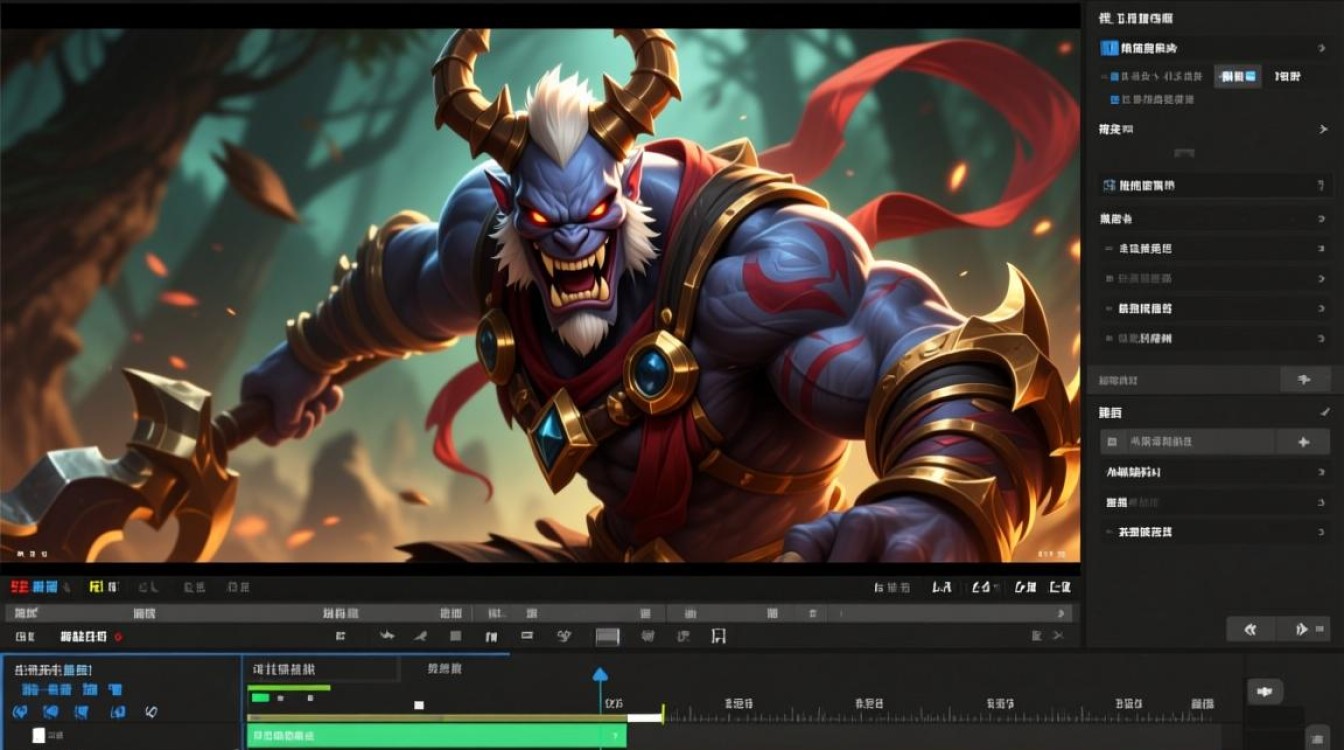Click the red record dot in the editing toolbar
This screenshot has height=750, width=1344.
coord(119,636)
